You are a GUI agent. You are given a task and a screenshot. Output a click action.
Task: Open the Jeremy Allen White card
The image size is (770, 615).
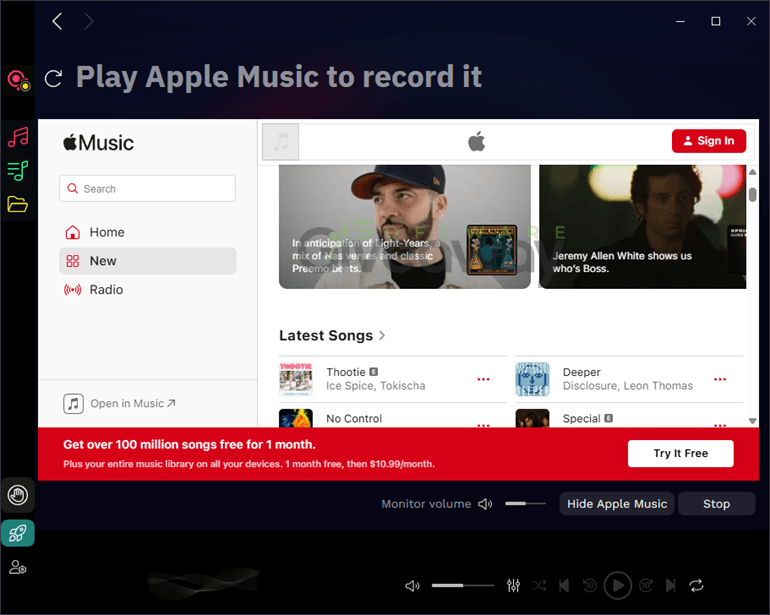[x=642, y=227]
